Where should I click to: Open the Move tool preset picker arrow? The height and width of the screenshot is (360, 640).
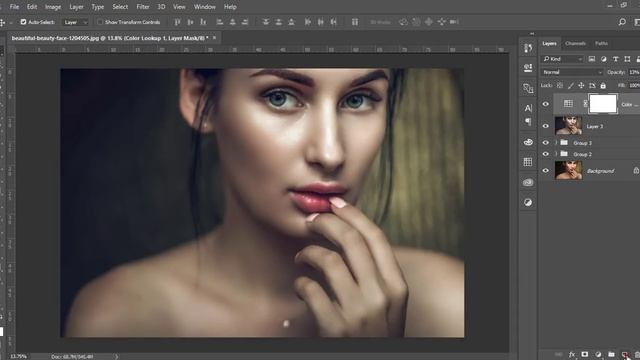click(x=11, y=22)
